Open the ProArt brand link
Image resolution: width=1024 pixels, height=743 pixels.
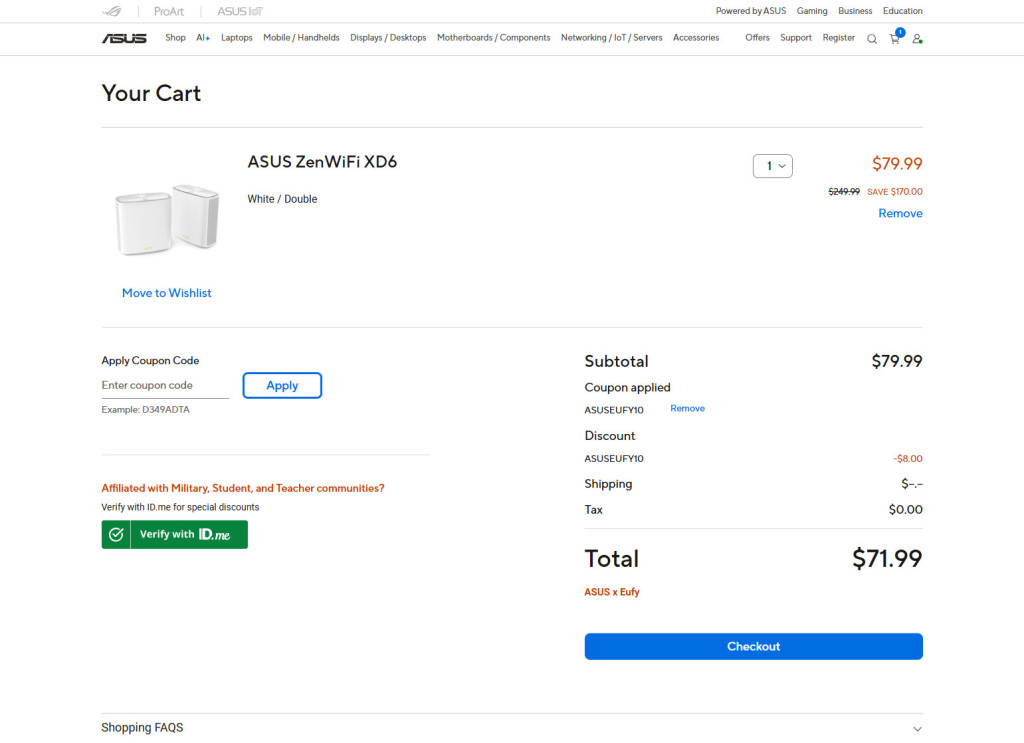coord(169,11)
